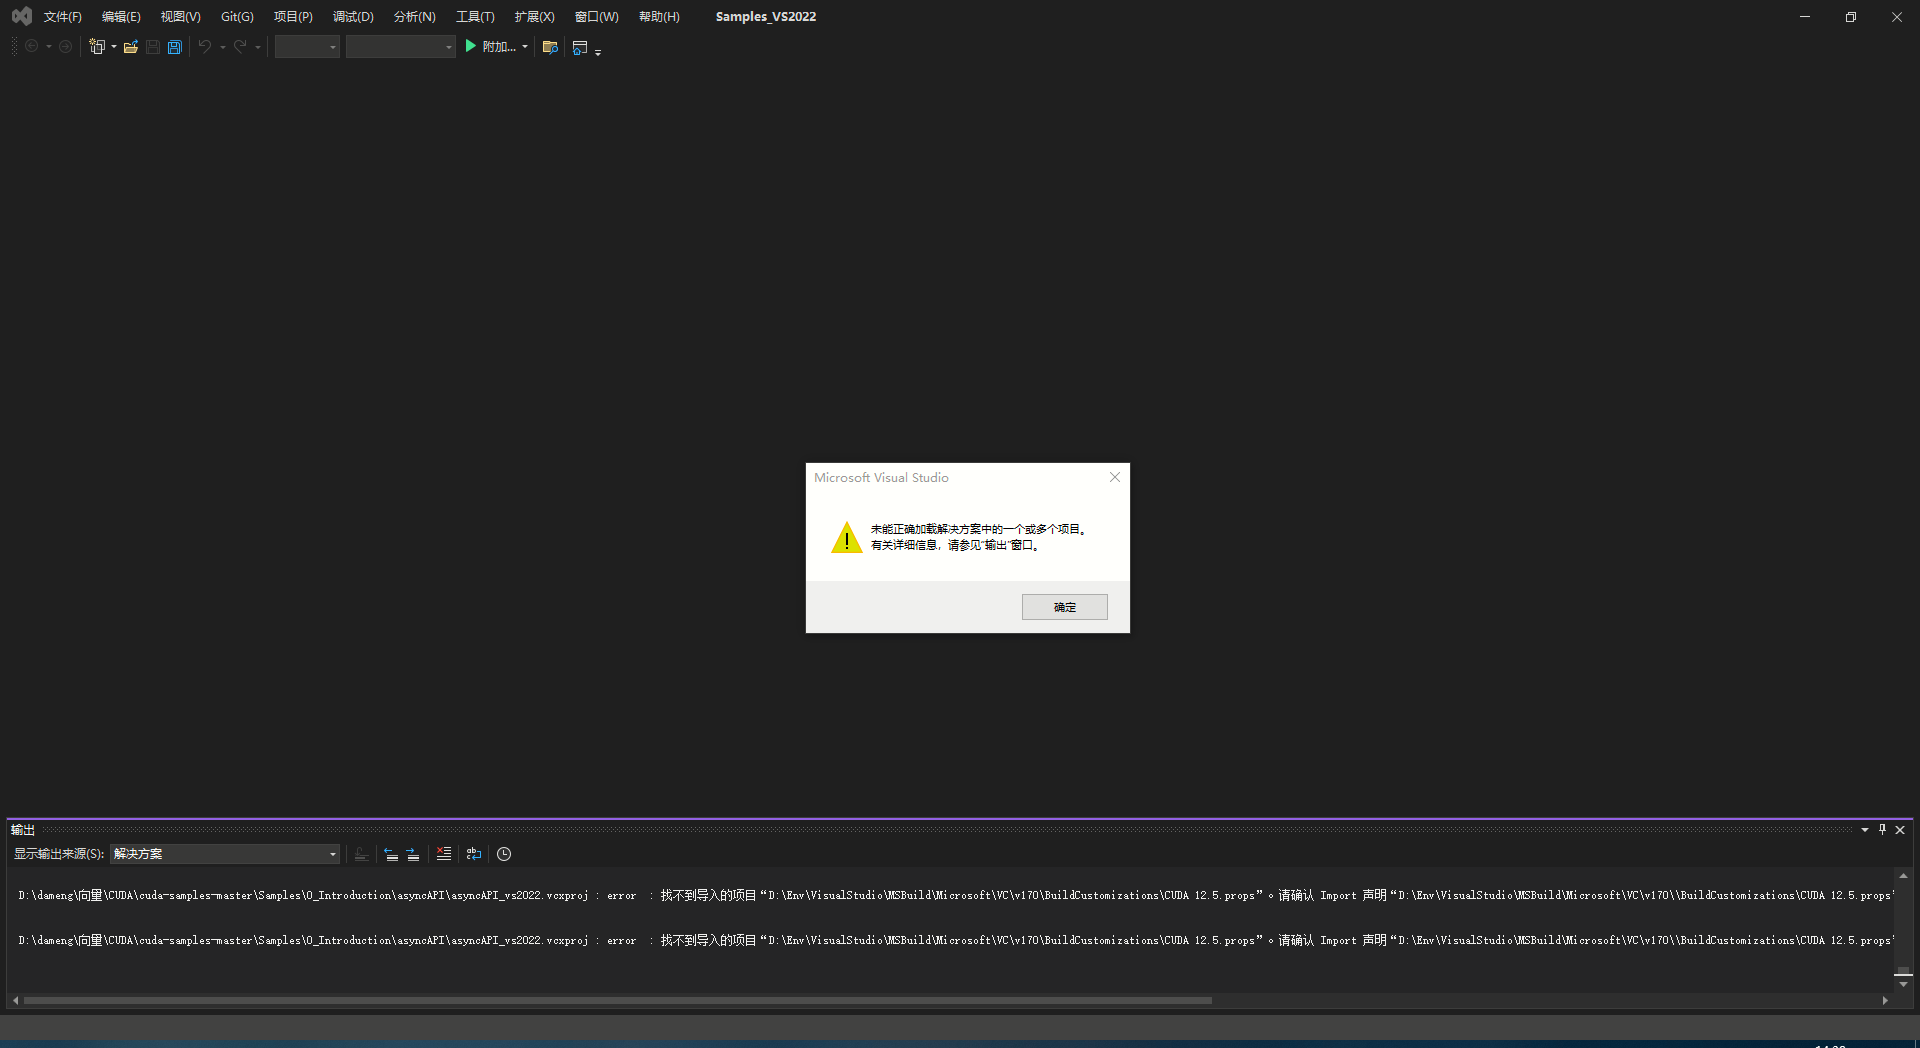Open the 调试(D) menu
The height and width of the screenshot is (1048, 1920).
(352, 16)
